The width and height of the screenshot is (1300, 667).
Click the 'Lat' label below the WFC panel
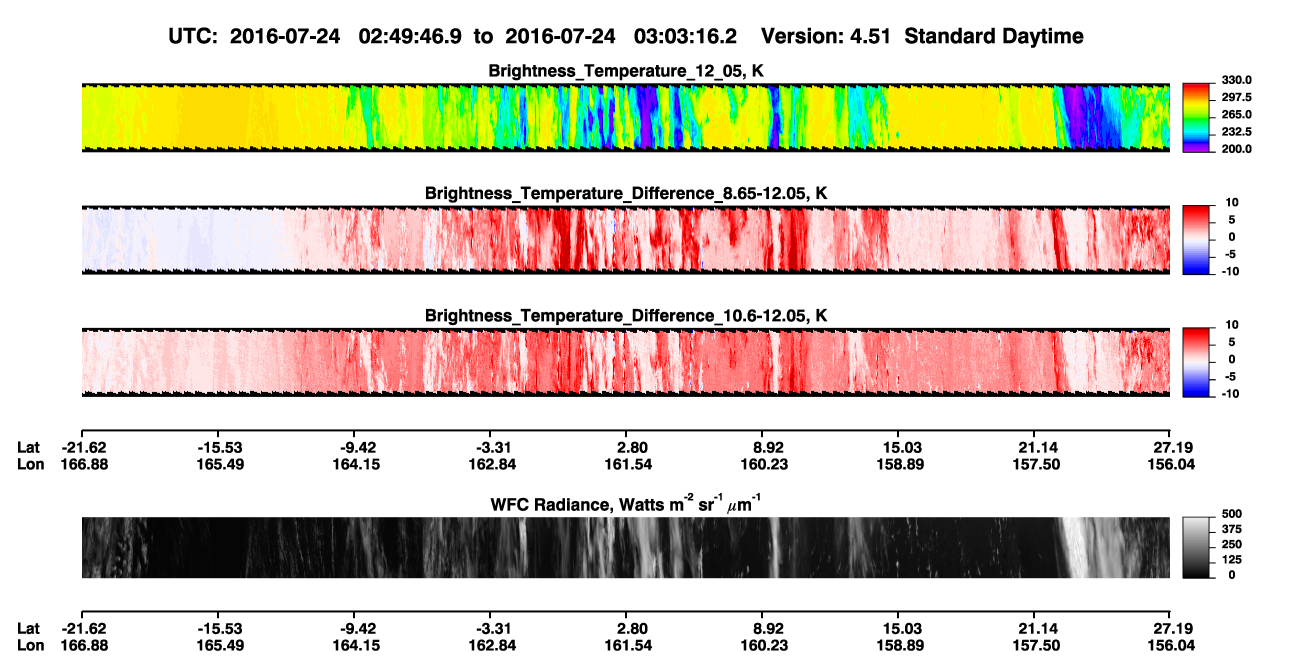click(x=28, y=628)
